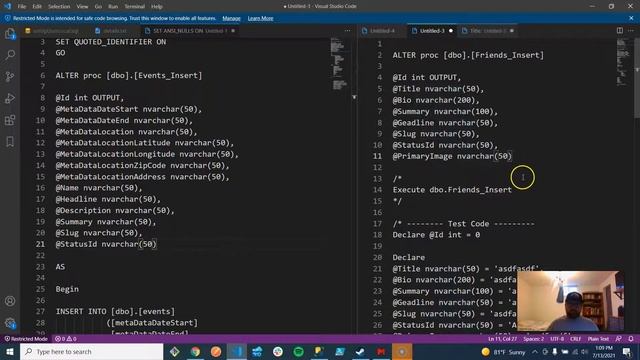The image size is (640, 360).
Task: Open the Source Control view
Action: click(10, 76)
